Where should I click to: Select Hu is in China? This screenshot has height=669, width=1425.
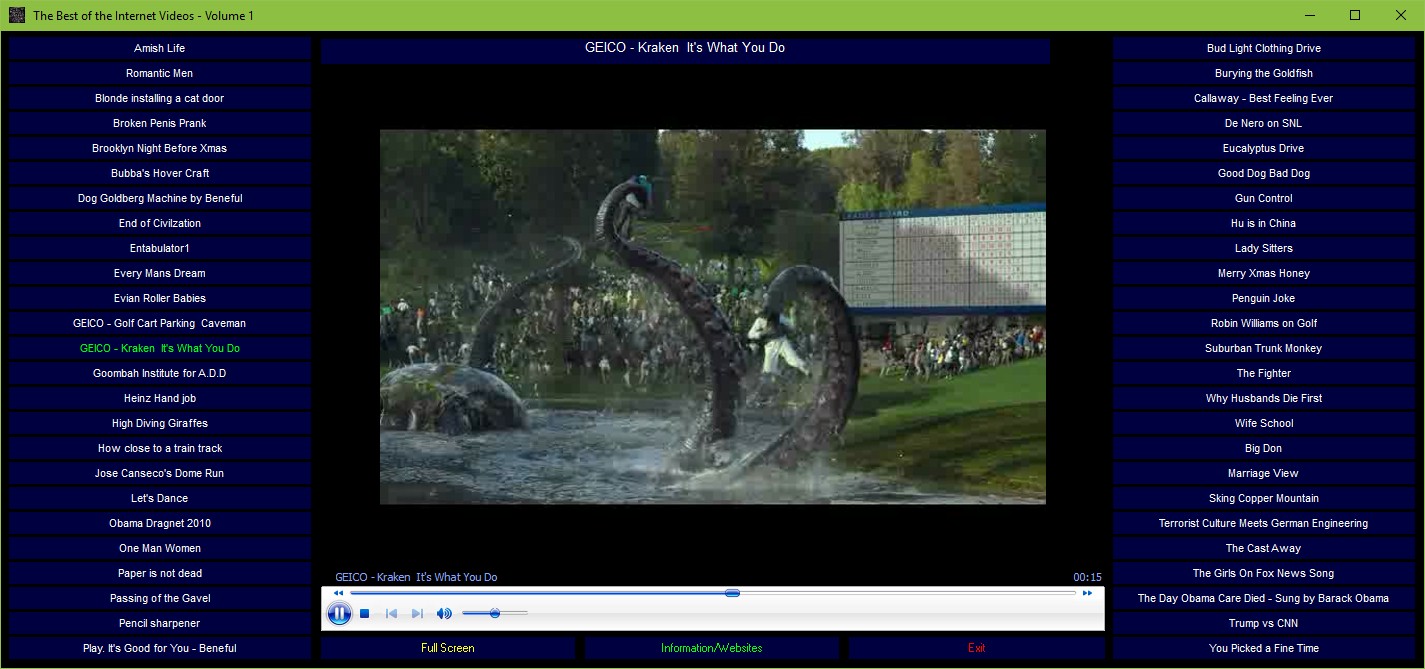tap(1264, 223)
